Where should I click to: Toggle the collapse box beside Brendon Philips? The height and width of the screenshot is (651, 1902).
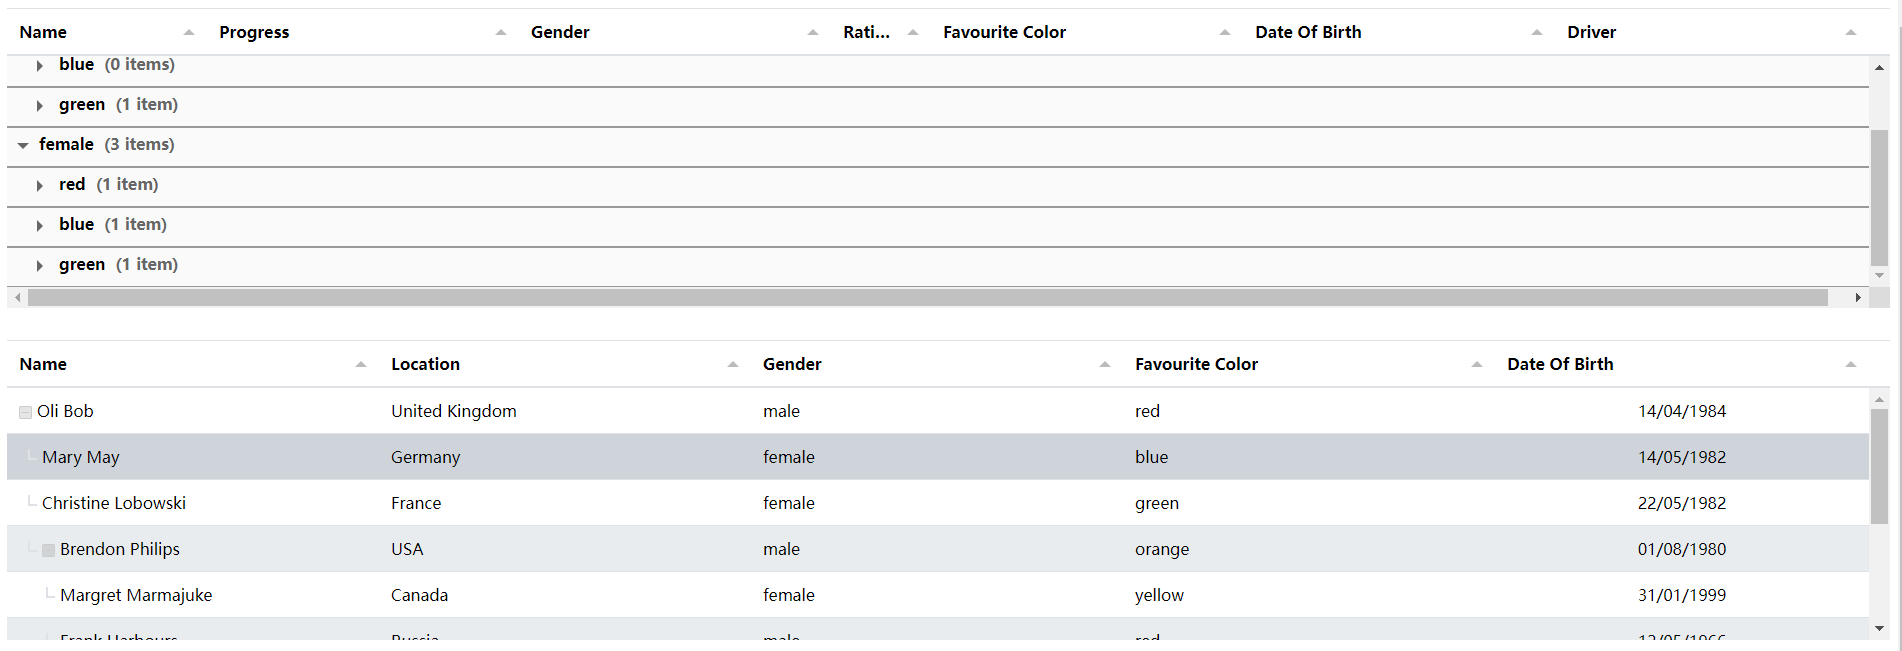[48, 550]
